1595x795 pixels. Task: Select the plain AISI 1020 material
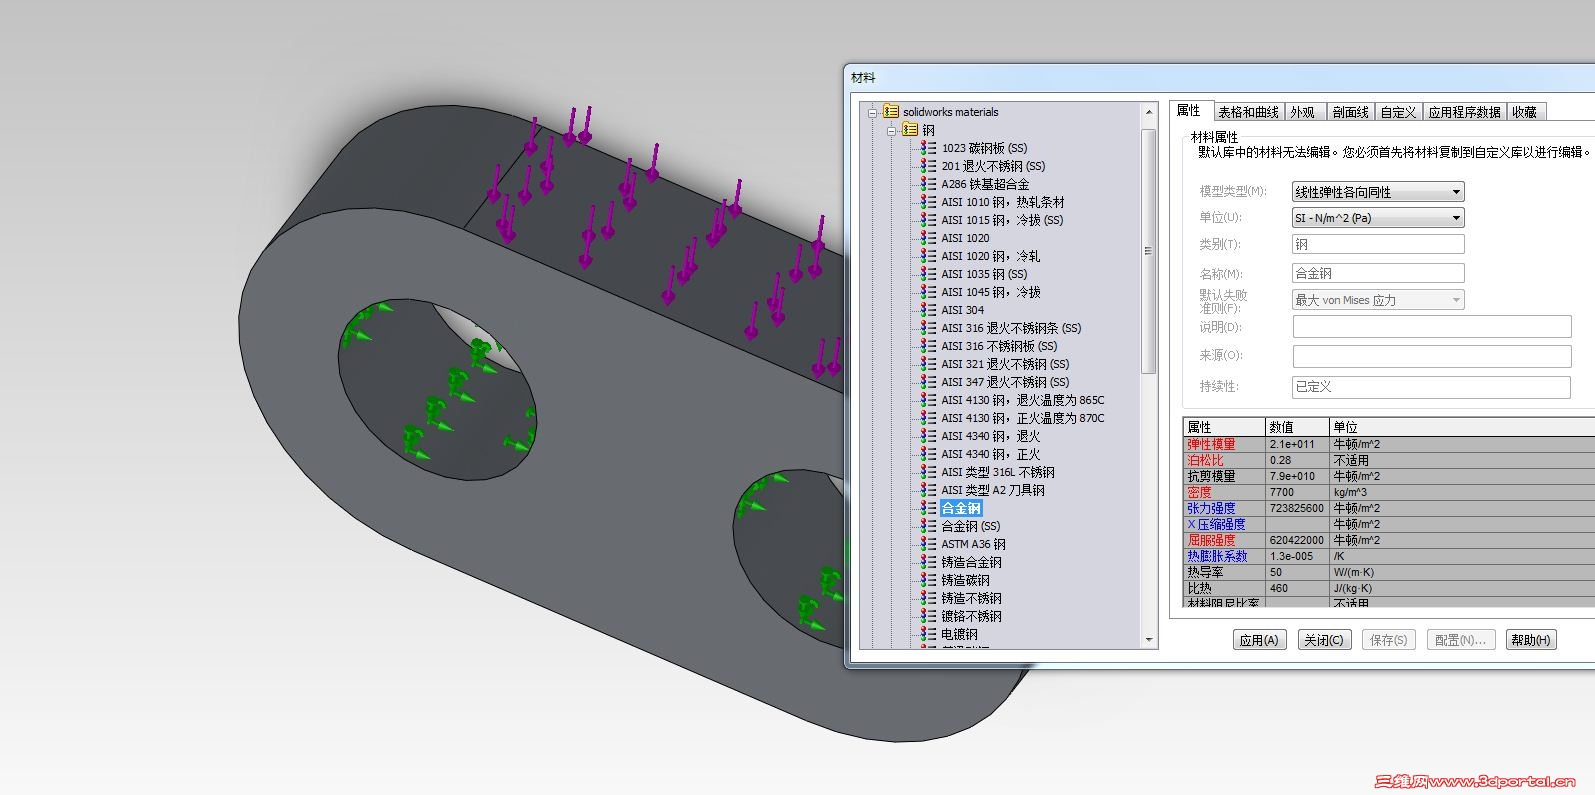coord(965,238)
